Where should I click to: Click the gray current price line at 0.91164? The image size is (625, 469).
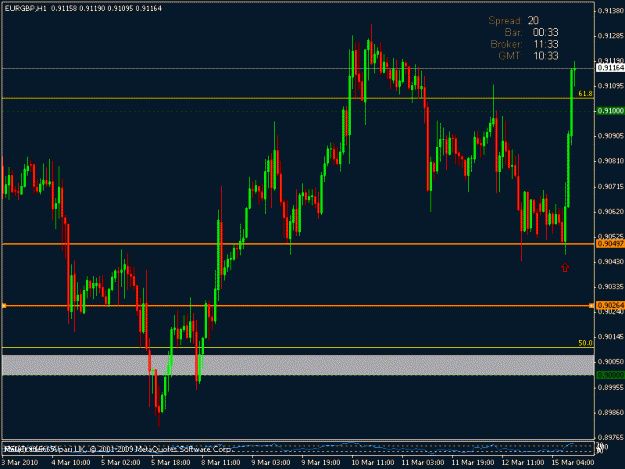pos(298,69)
